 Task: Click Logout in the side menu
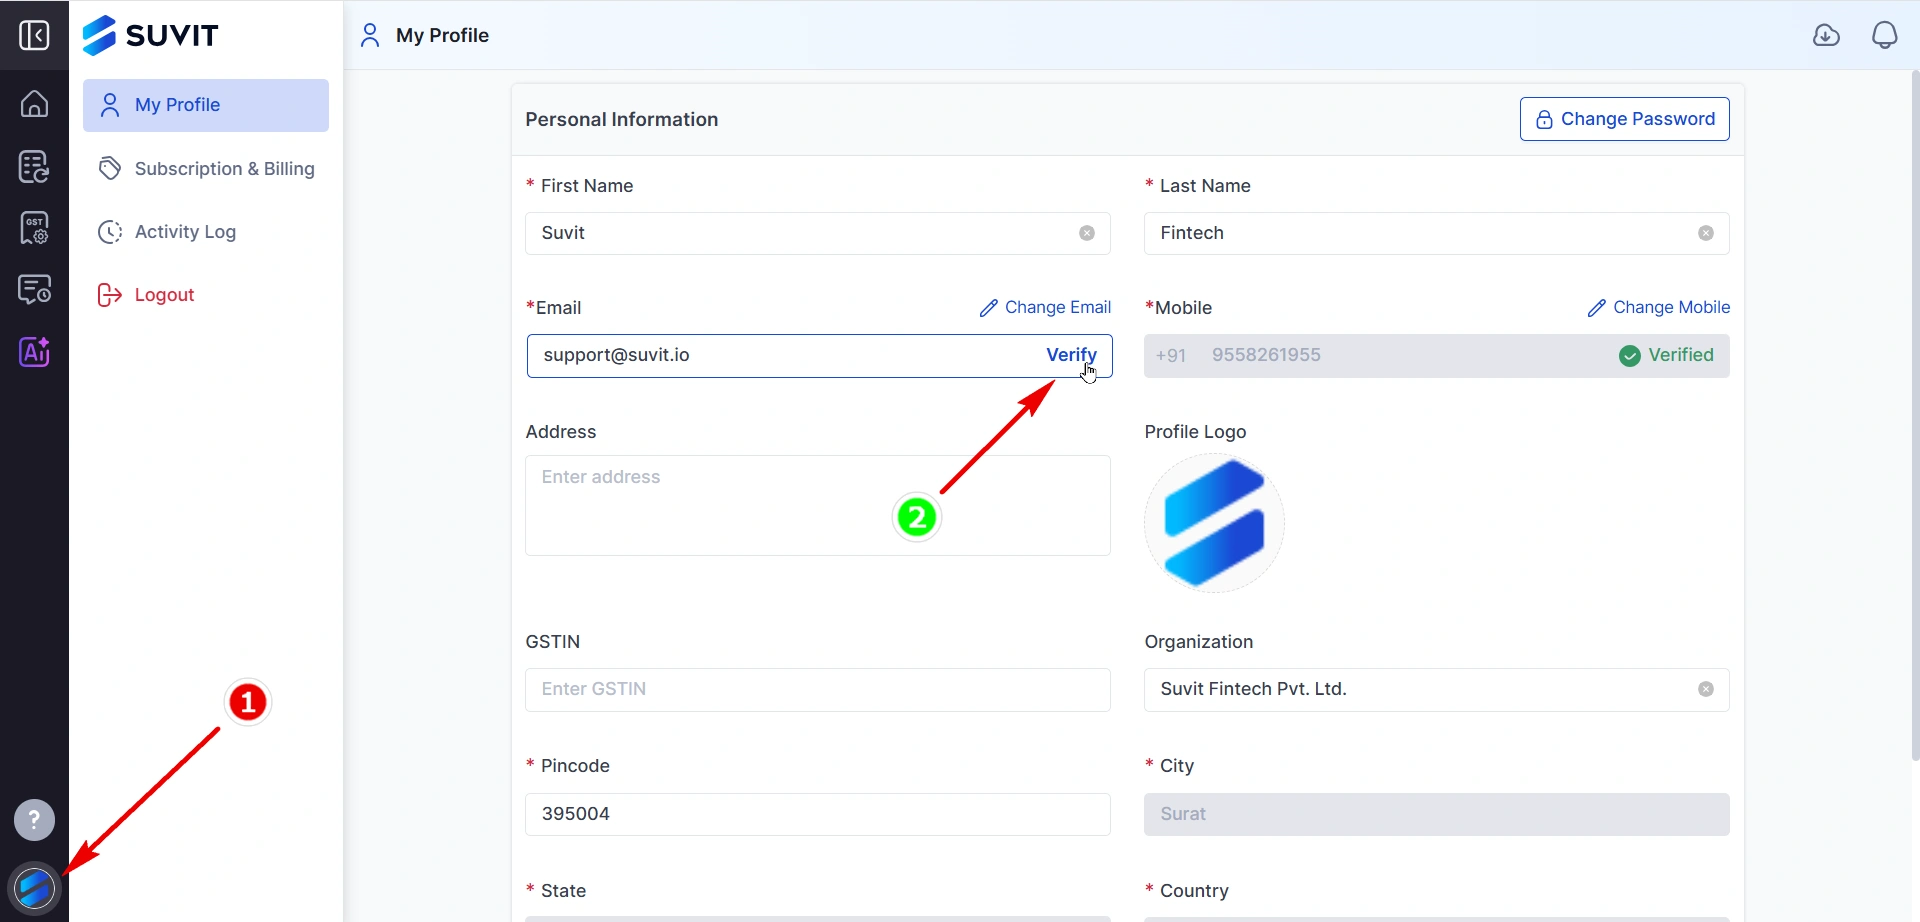pyautogui.click(x=206, y=295)
